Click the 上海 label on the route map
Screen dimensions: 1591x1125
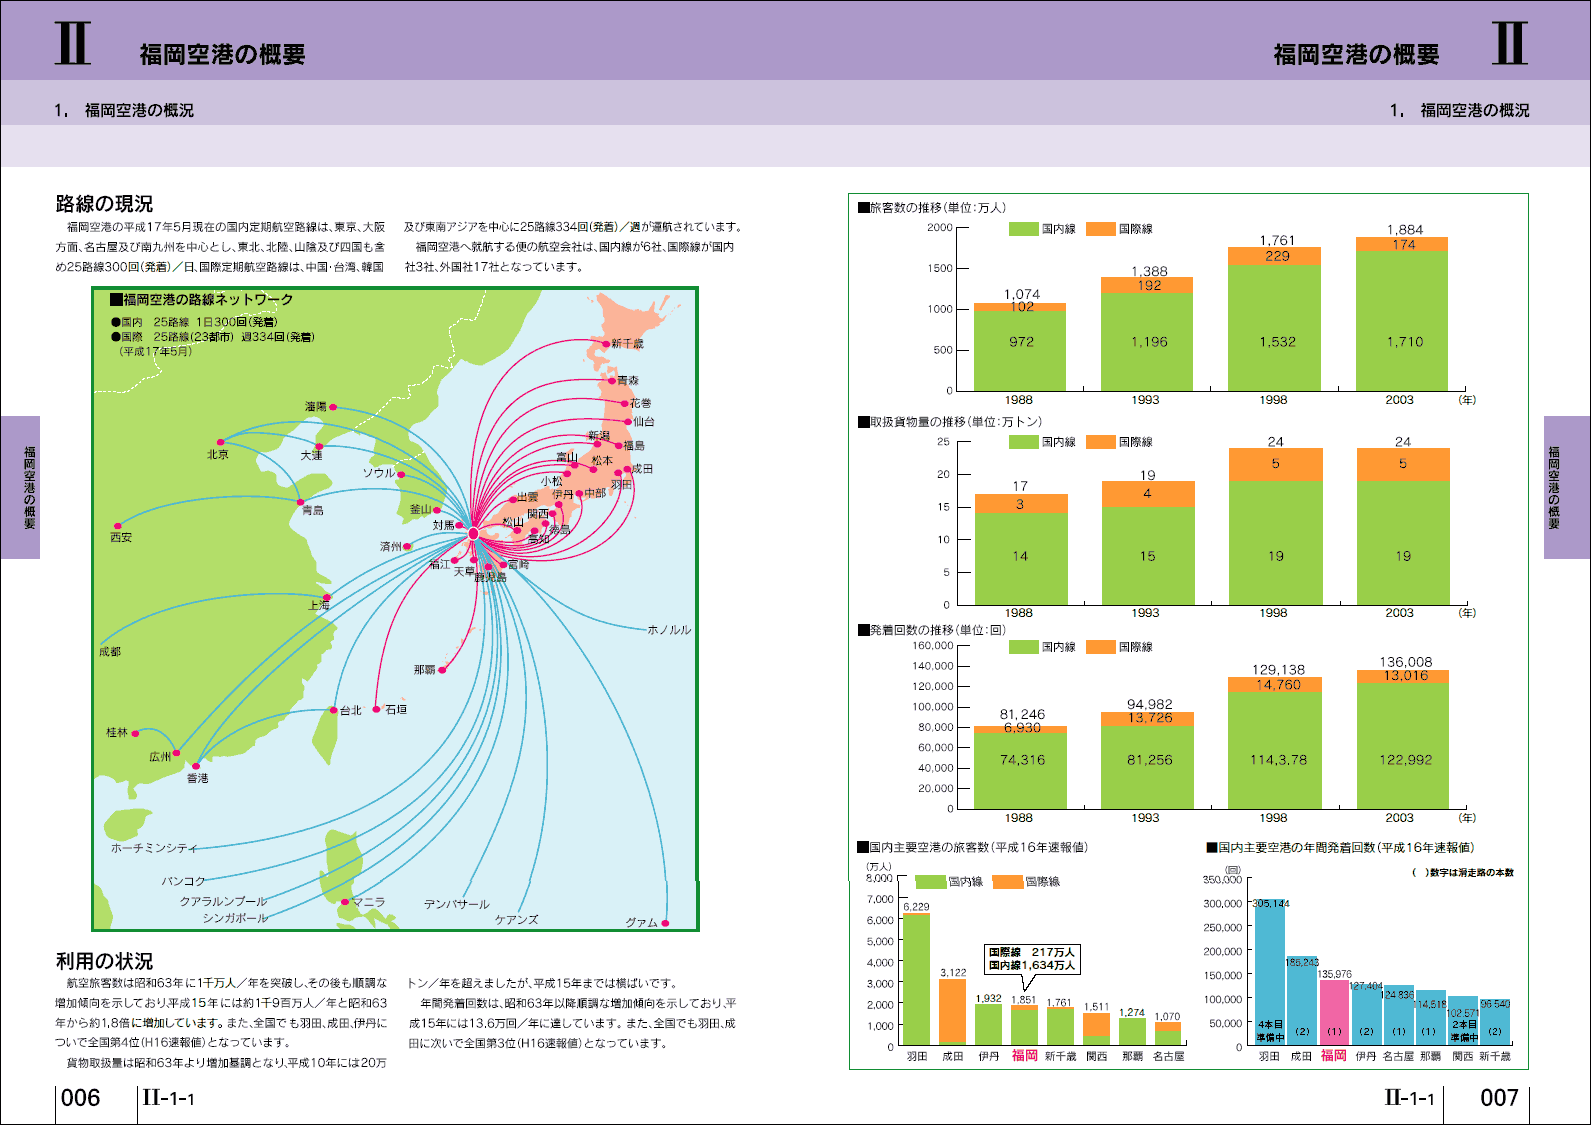point(319,605)
